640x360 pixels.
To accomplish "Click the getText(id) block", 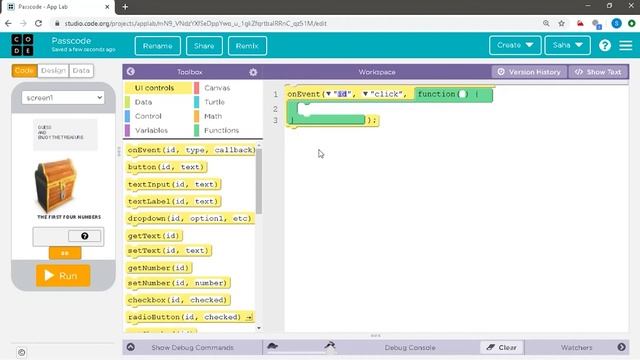I will (x=153, y=236).
